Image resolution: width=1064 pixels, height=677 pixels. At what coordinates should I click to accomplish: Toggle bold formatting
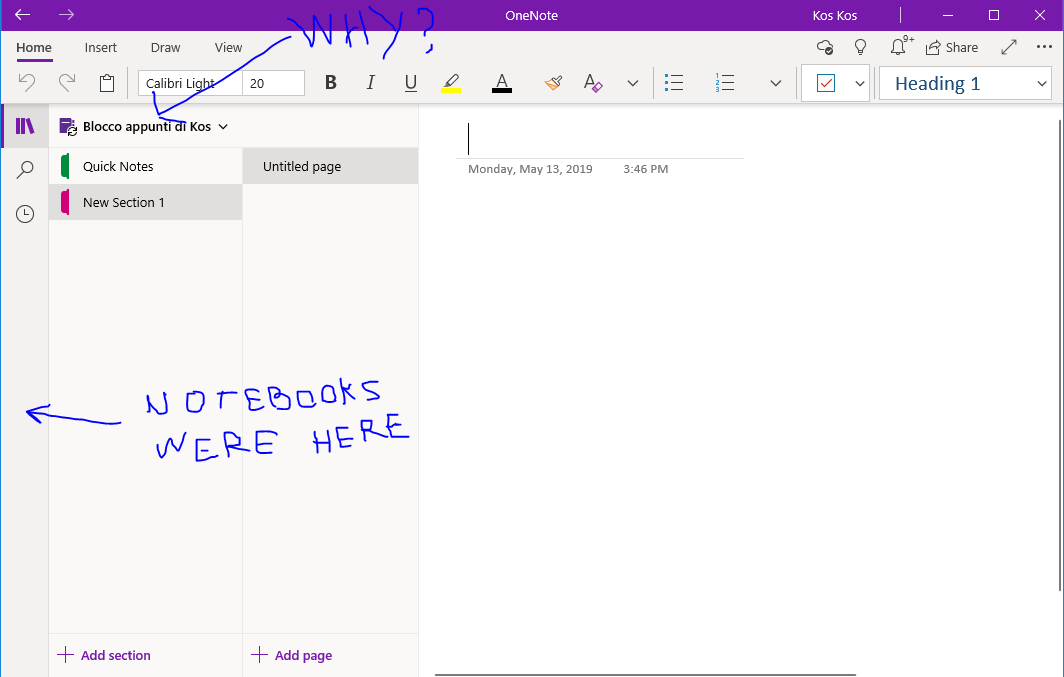pyautogui.click(x=330, y=83)
